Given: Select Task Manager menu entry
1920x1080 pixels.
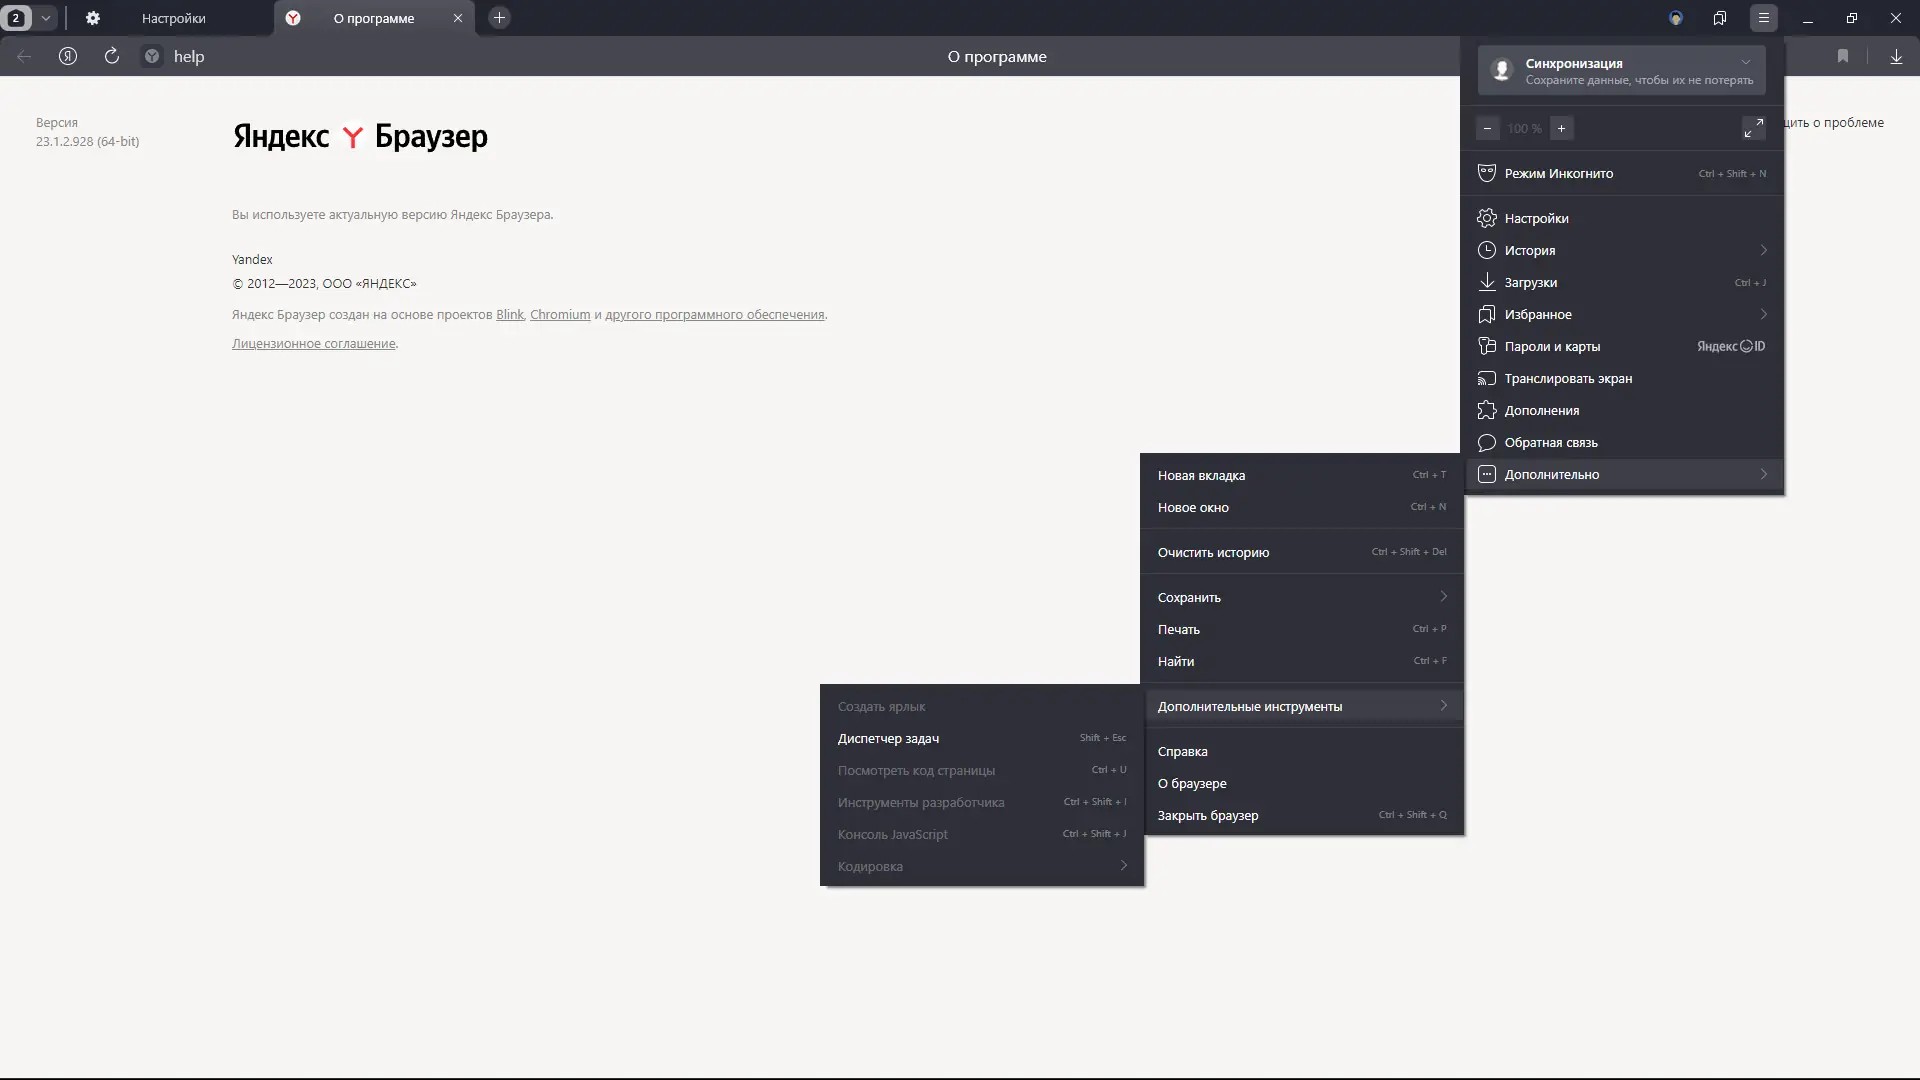Looking at the screenshot, I should click(x=888, y=738).
